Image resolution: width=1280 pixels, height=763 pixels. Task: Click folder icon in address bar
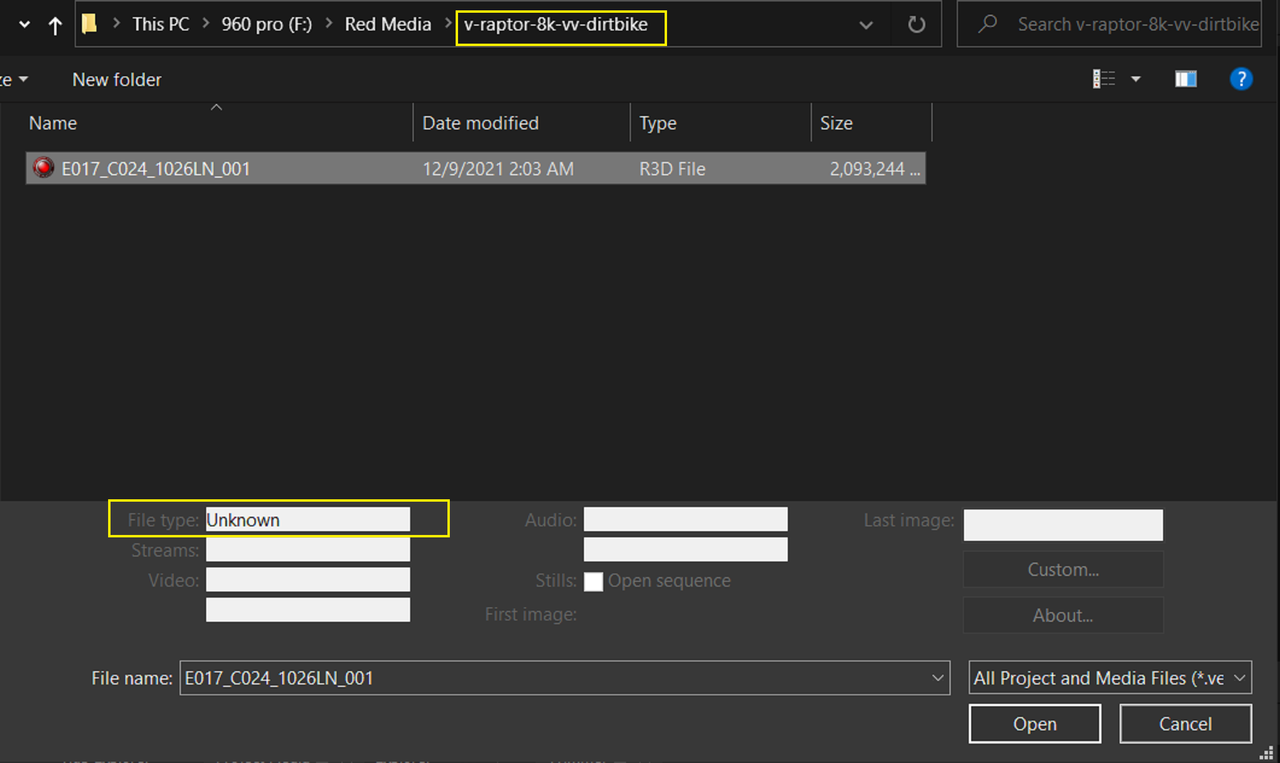point(90,24)
